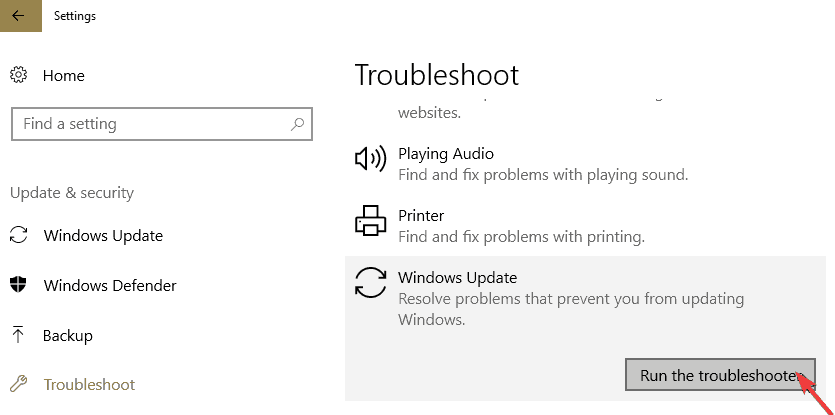Focus the Find a setting search box

150,124
